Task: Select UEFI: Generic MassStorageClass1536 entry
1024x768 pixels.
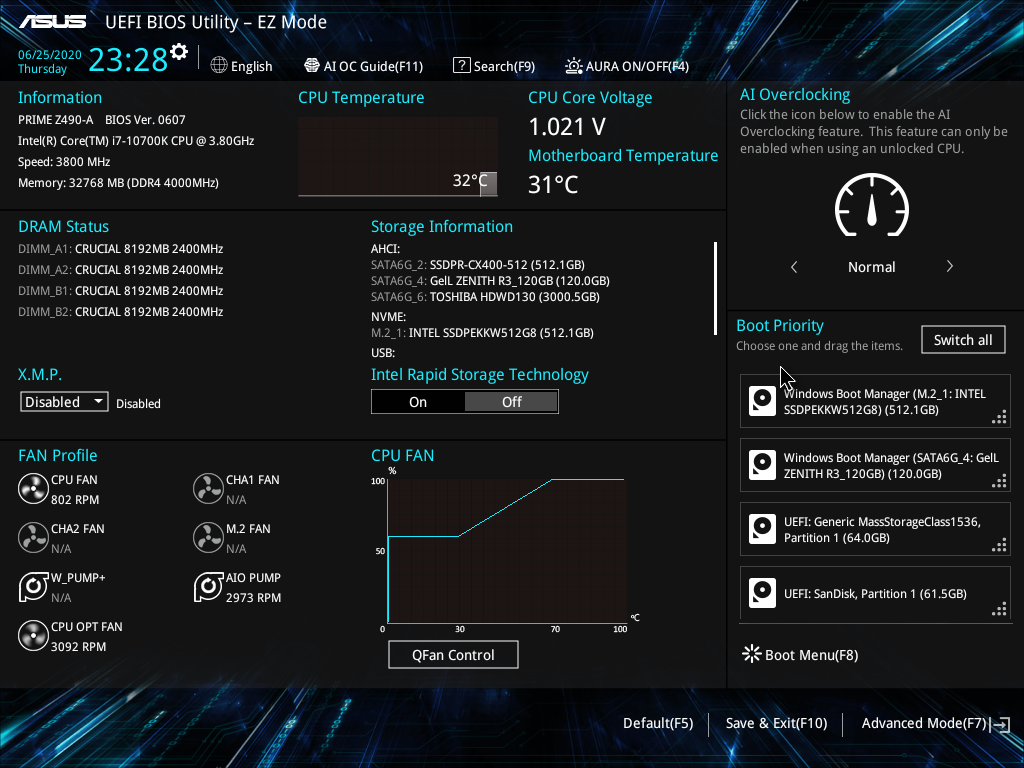Action: tap(875, 529)
